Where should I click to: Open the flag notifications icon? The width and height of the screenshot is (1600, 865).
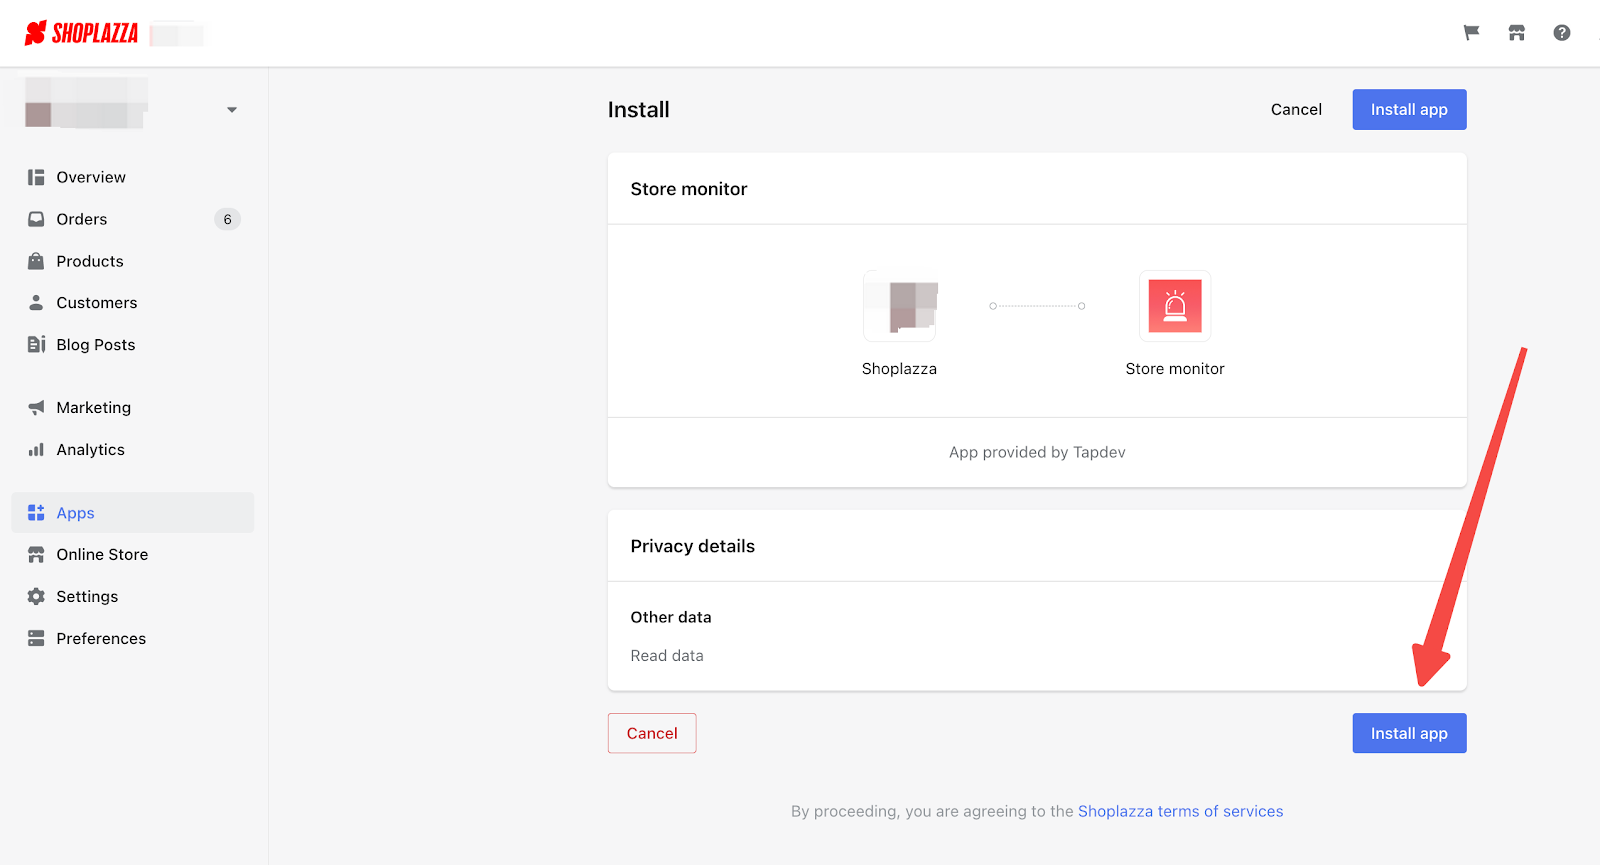(x=1471, y=33)
